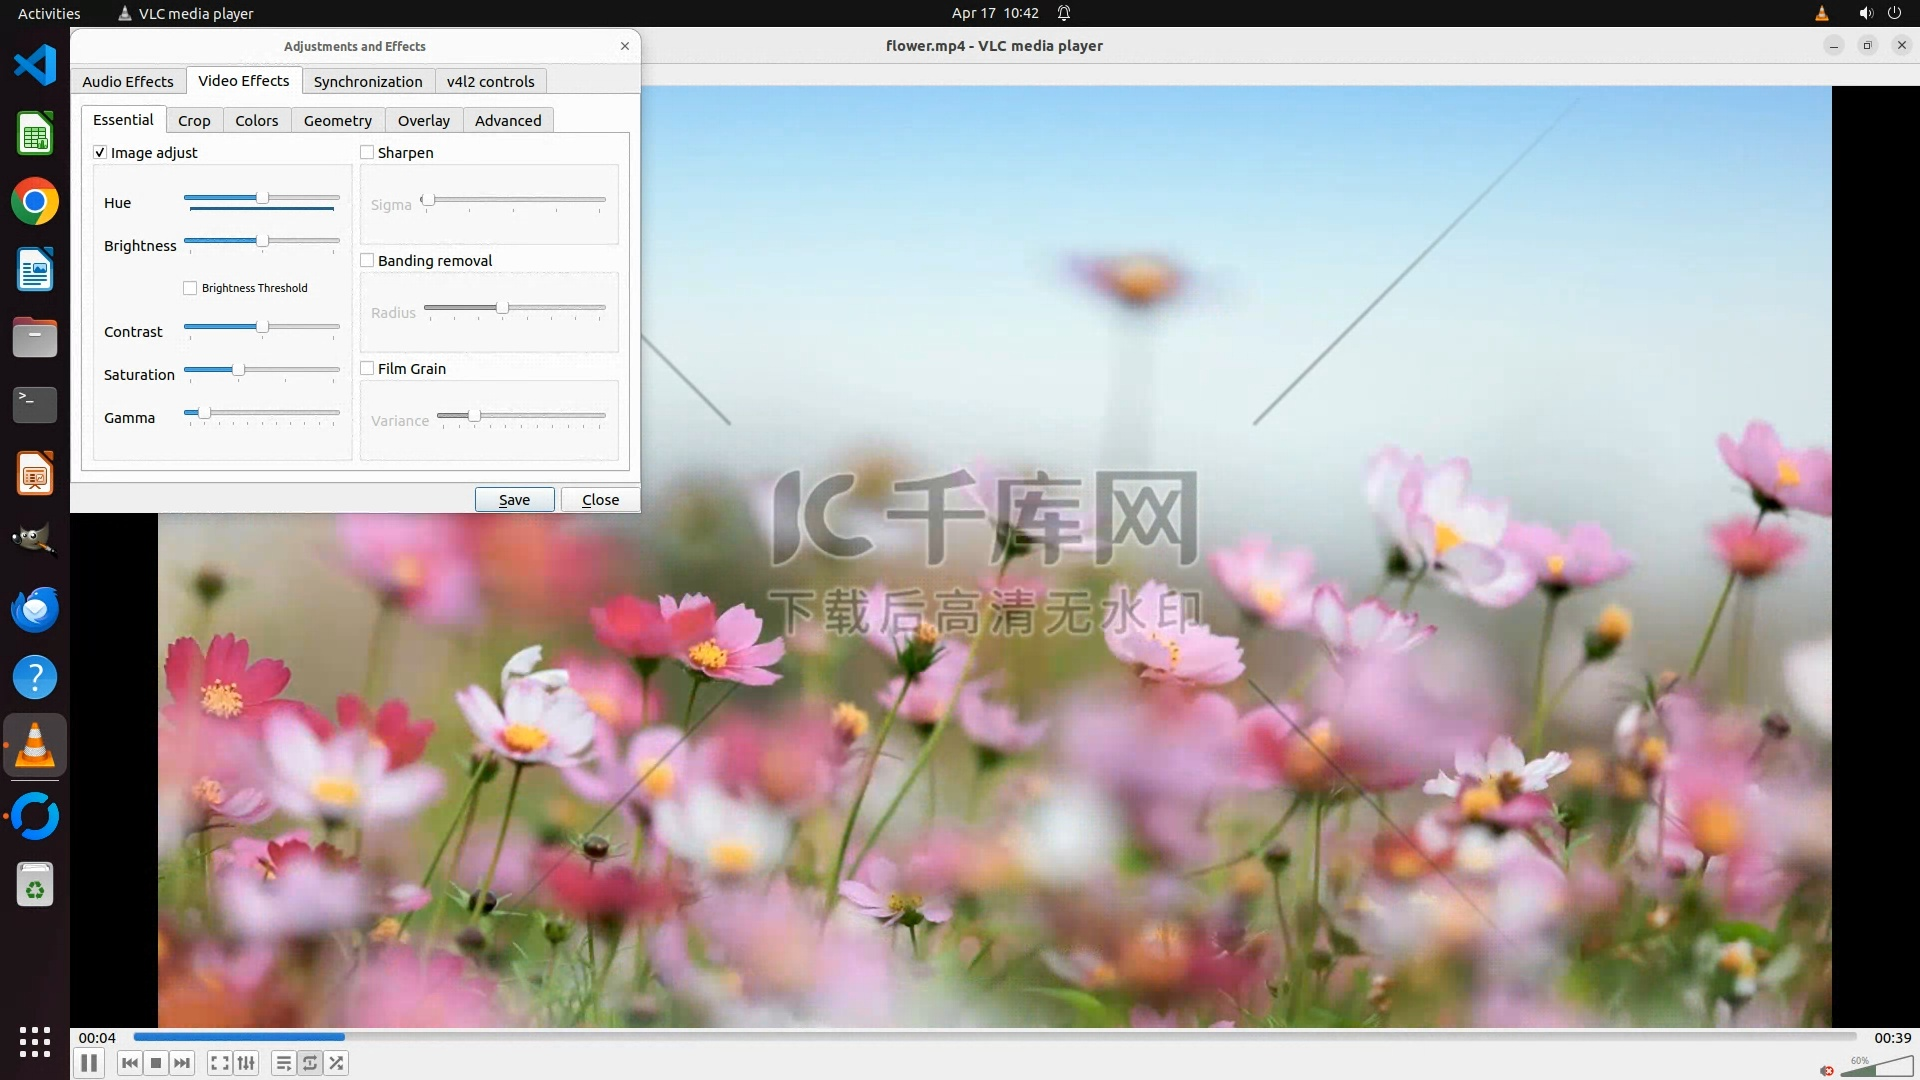This screenshot has width=1920, height=1080.
Task: Pause the video playback
Action: pyautogui.click(x=89, y=1063)
